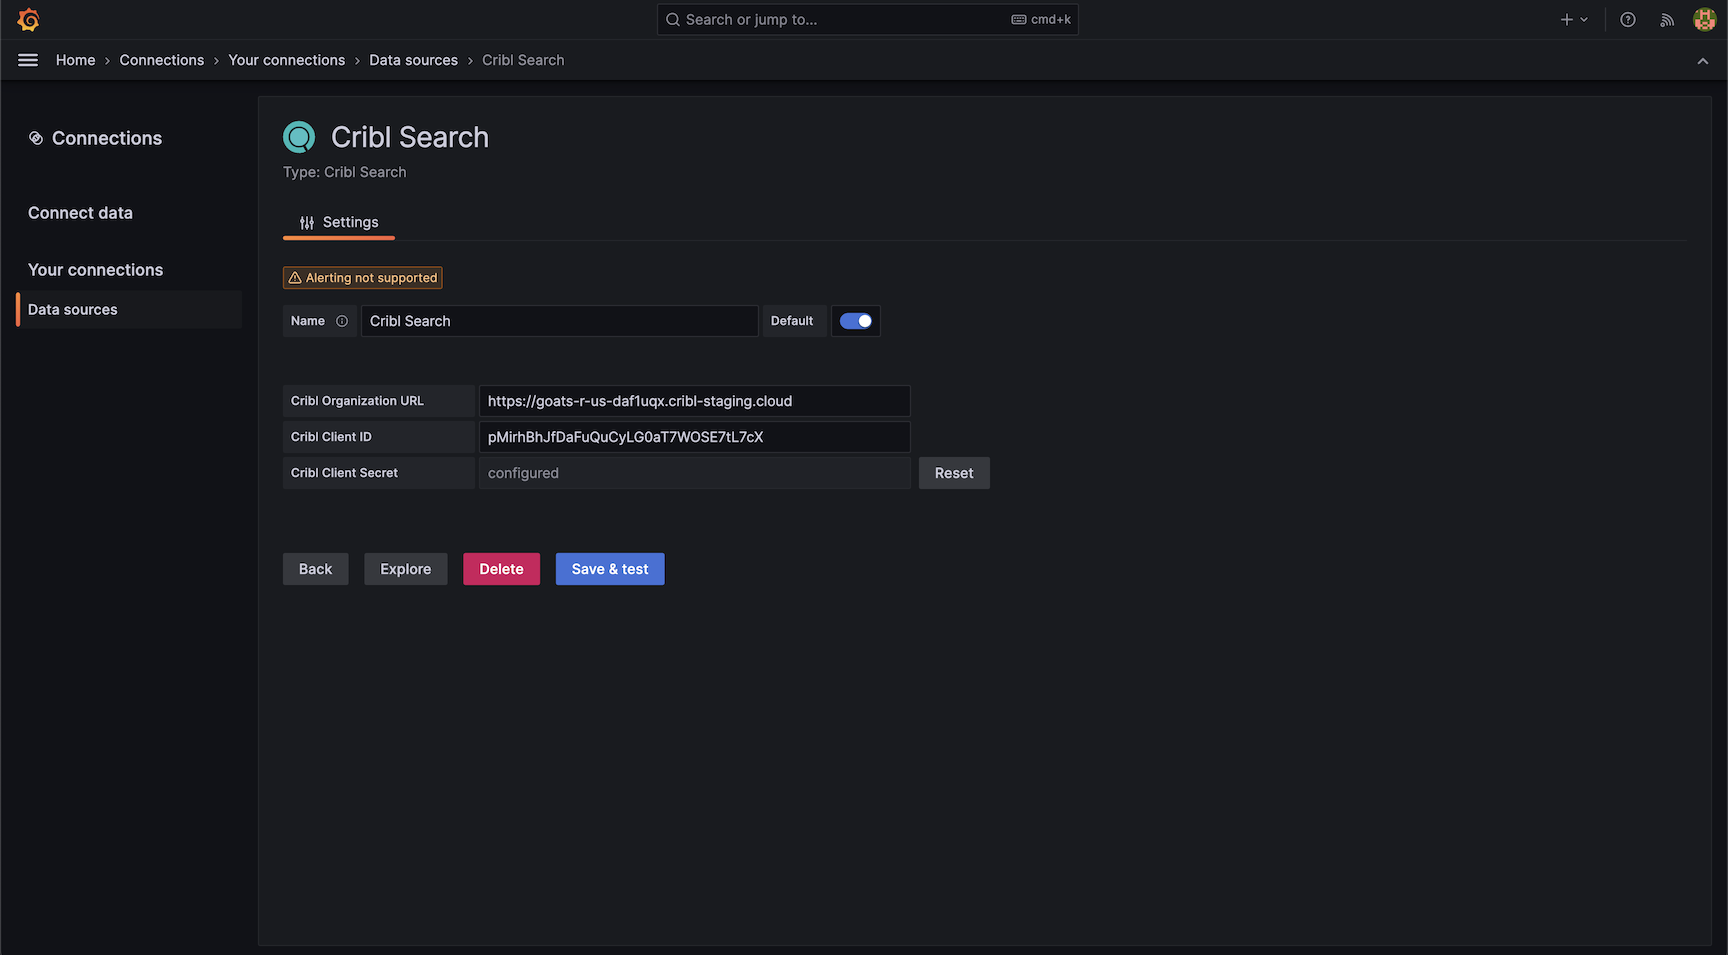The height and width of the screenshot is (955, 1728).
Task: Select Data sources in the sidebar
Action: [72, 309]
